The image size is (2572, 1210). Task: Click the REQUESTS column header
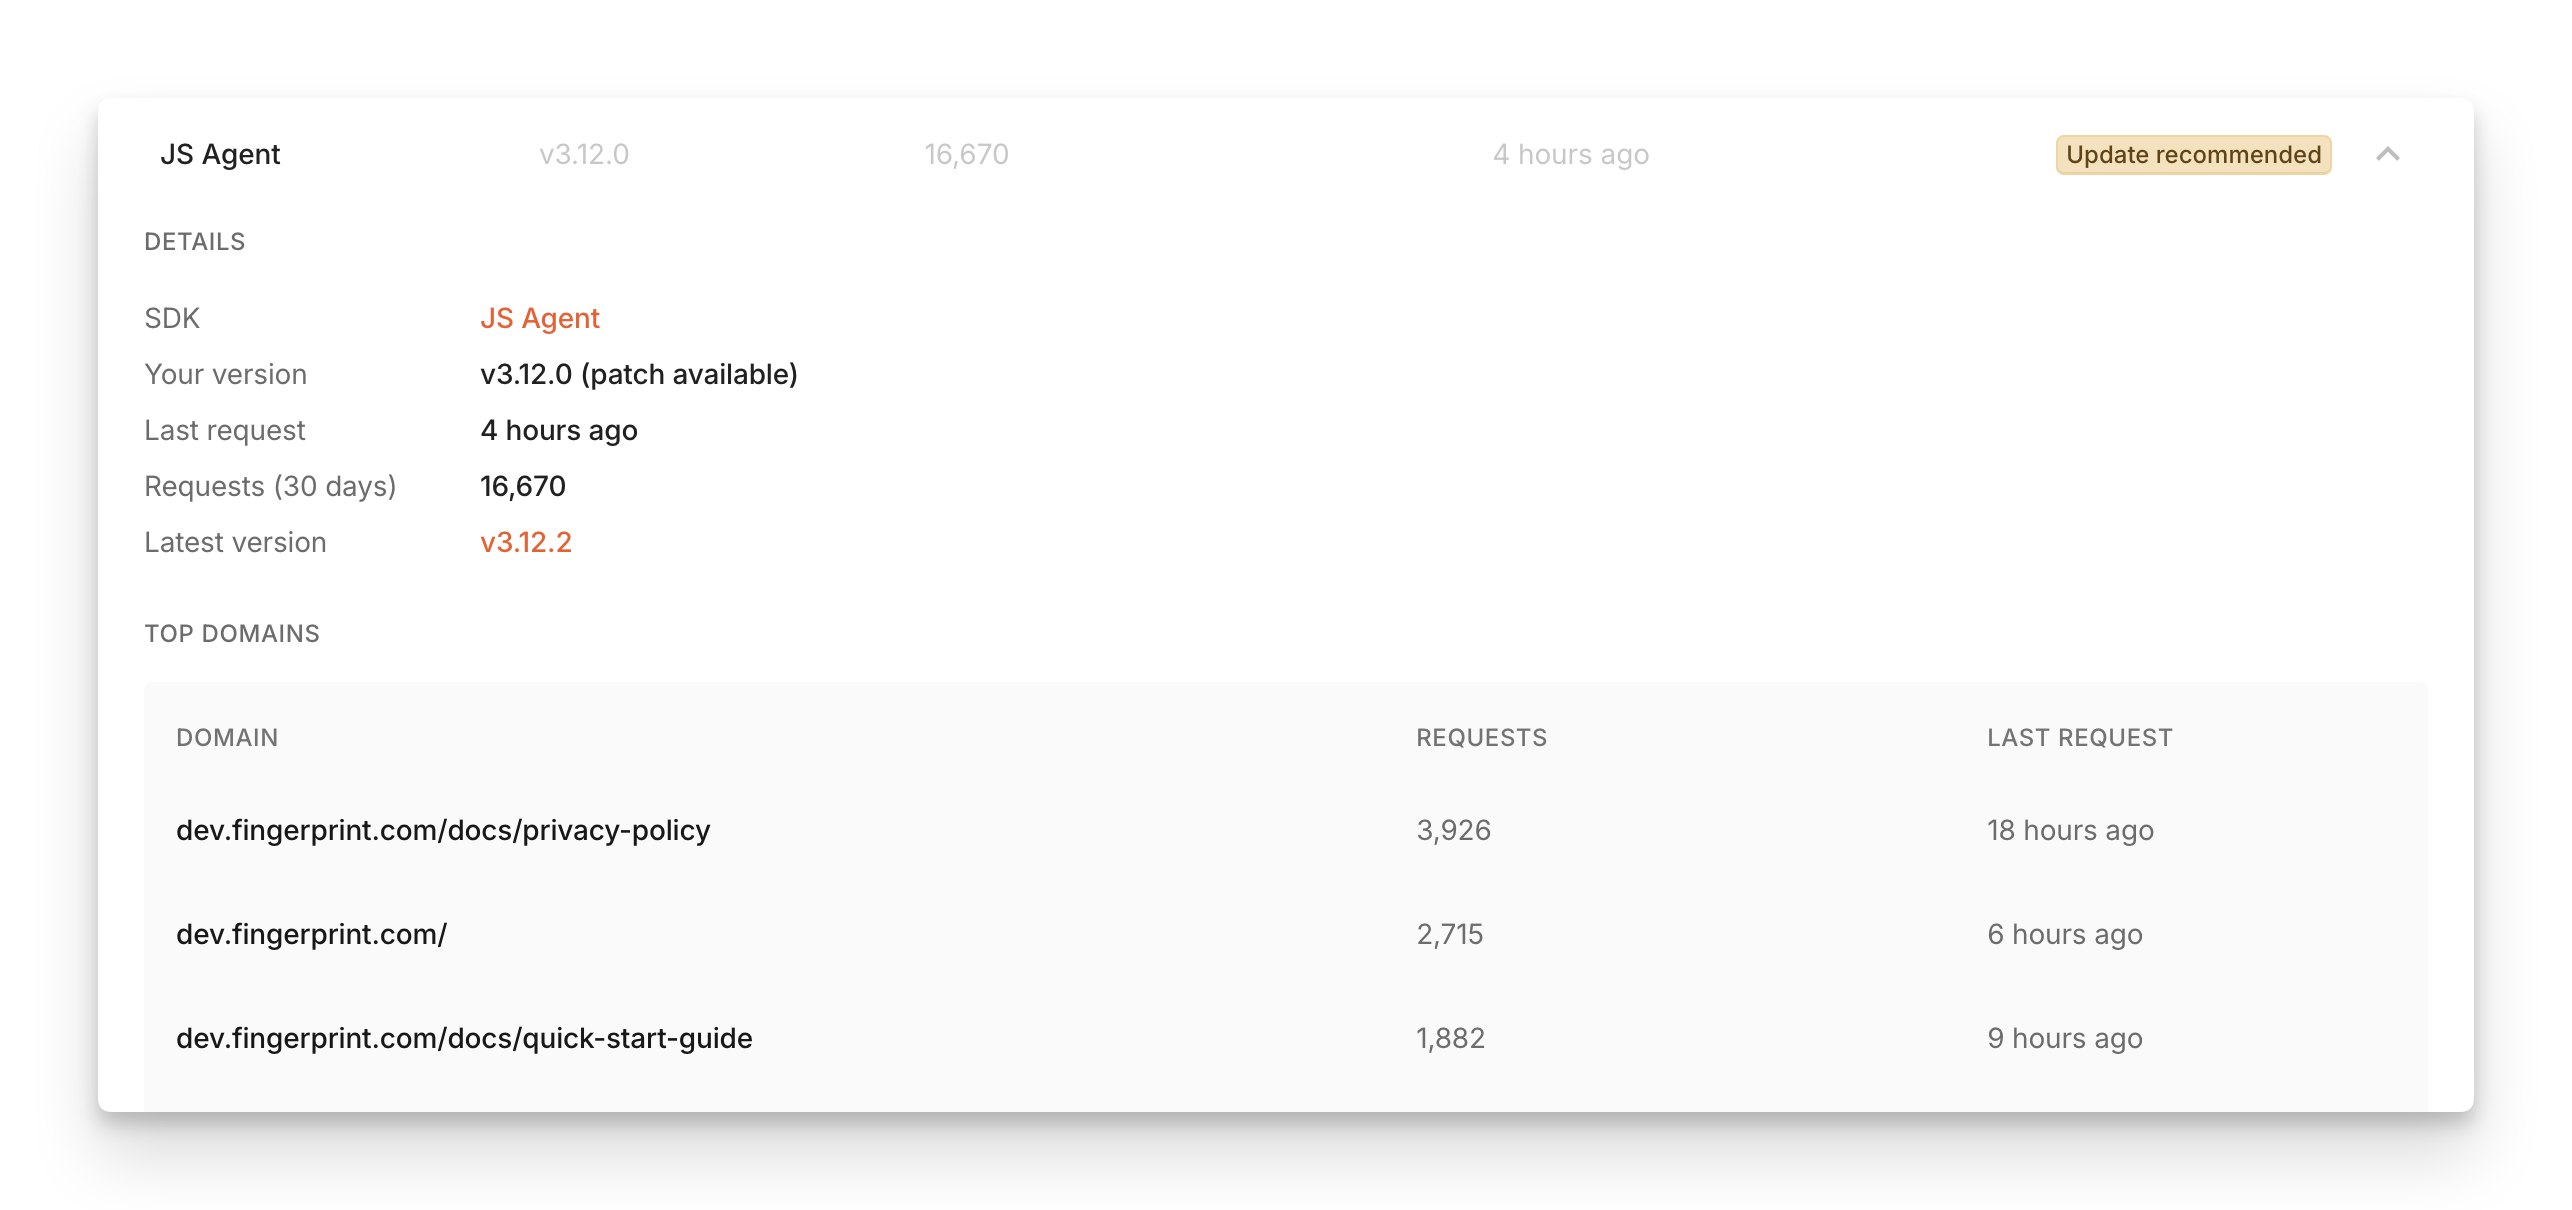pos(1481,737)
